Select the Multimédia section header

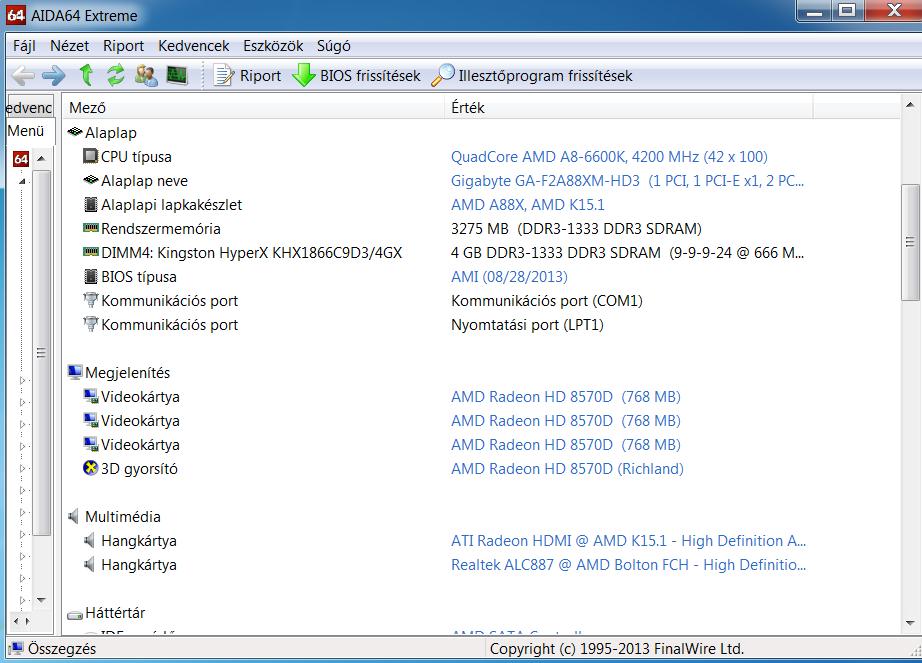(x=123, y=517)
